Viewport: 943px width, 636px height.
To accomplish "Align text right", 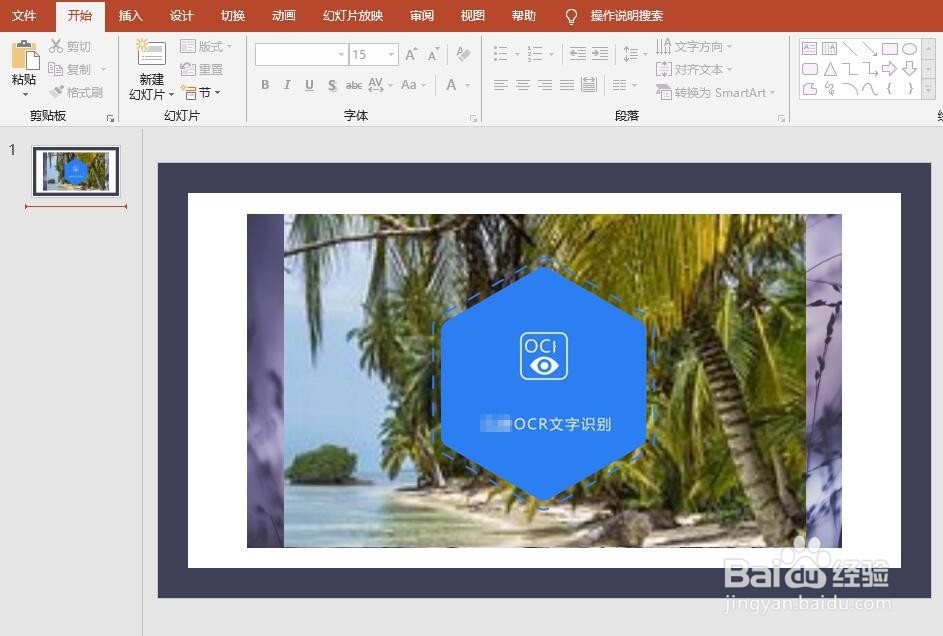I will [x=545, y=85].
